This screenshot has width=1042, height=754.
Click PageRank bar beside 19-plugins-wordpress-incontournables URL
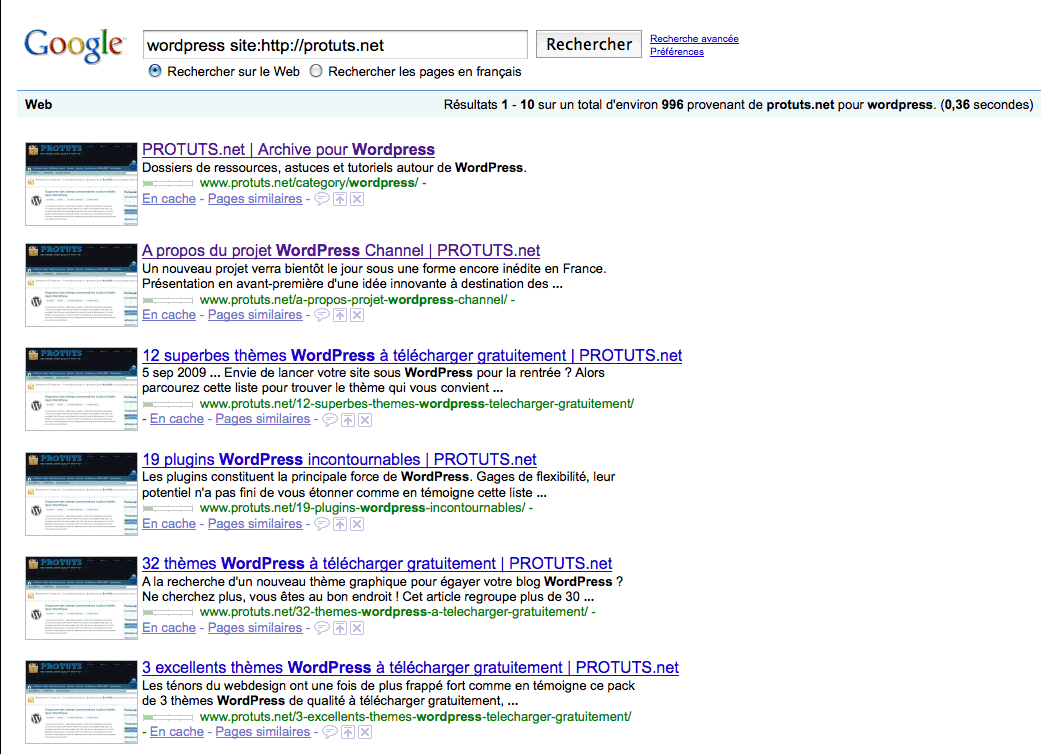point(168,508)
